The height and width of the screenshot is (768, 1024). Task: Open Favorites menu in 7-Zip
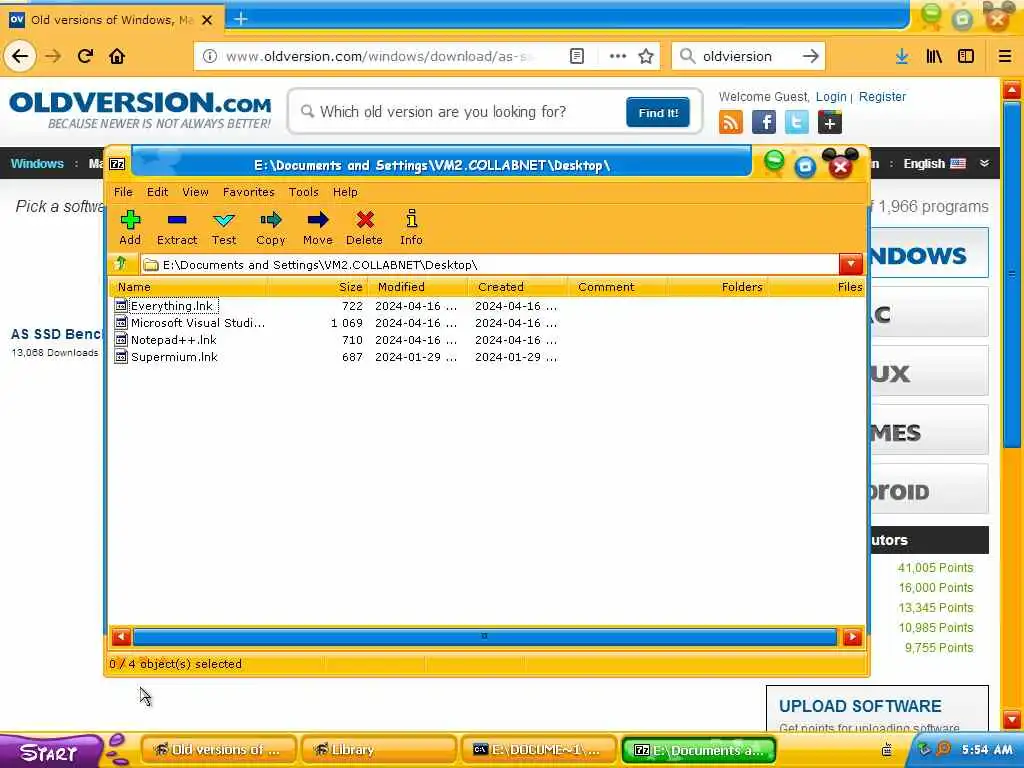249,192
